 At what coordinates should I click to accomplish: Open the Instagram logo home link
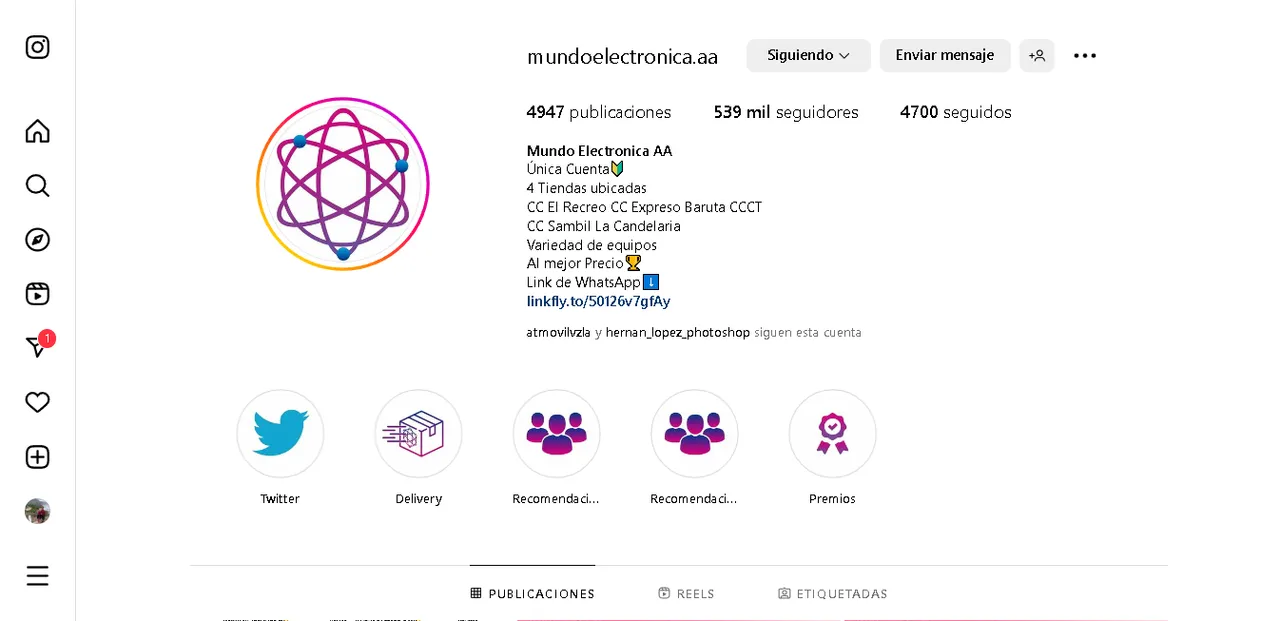coord(37,47)
